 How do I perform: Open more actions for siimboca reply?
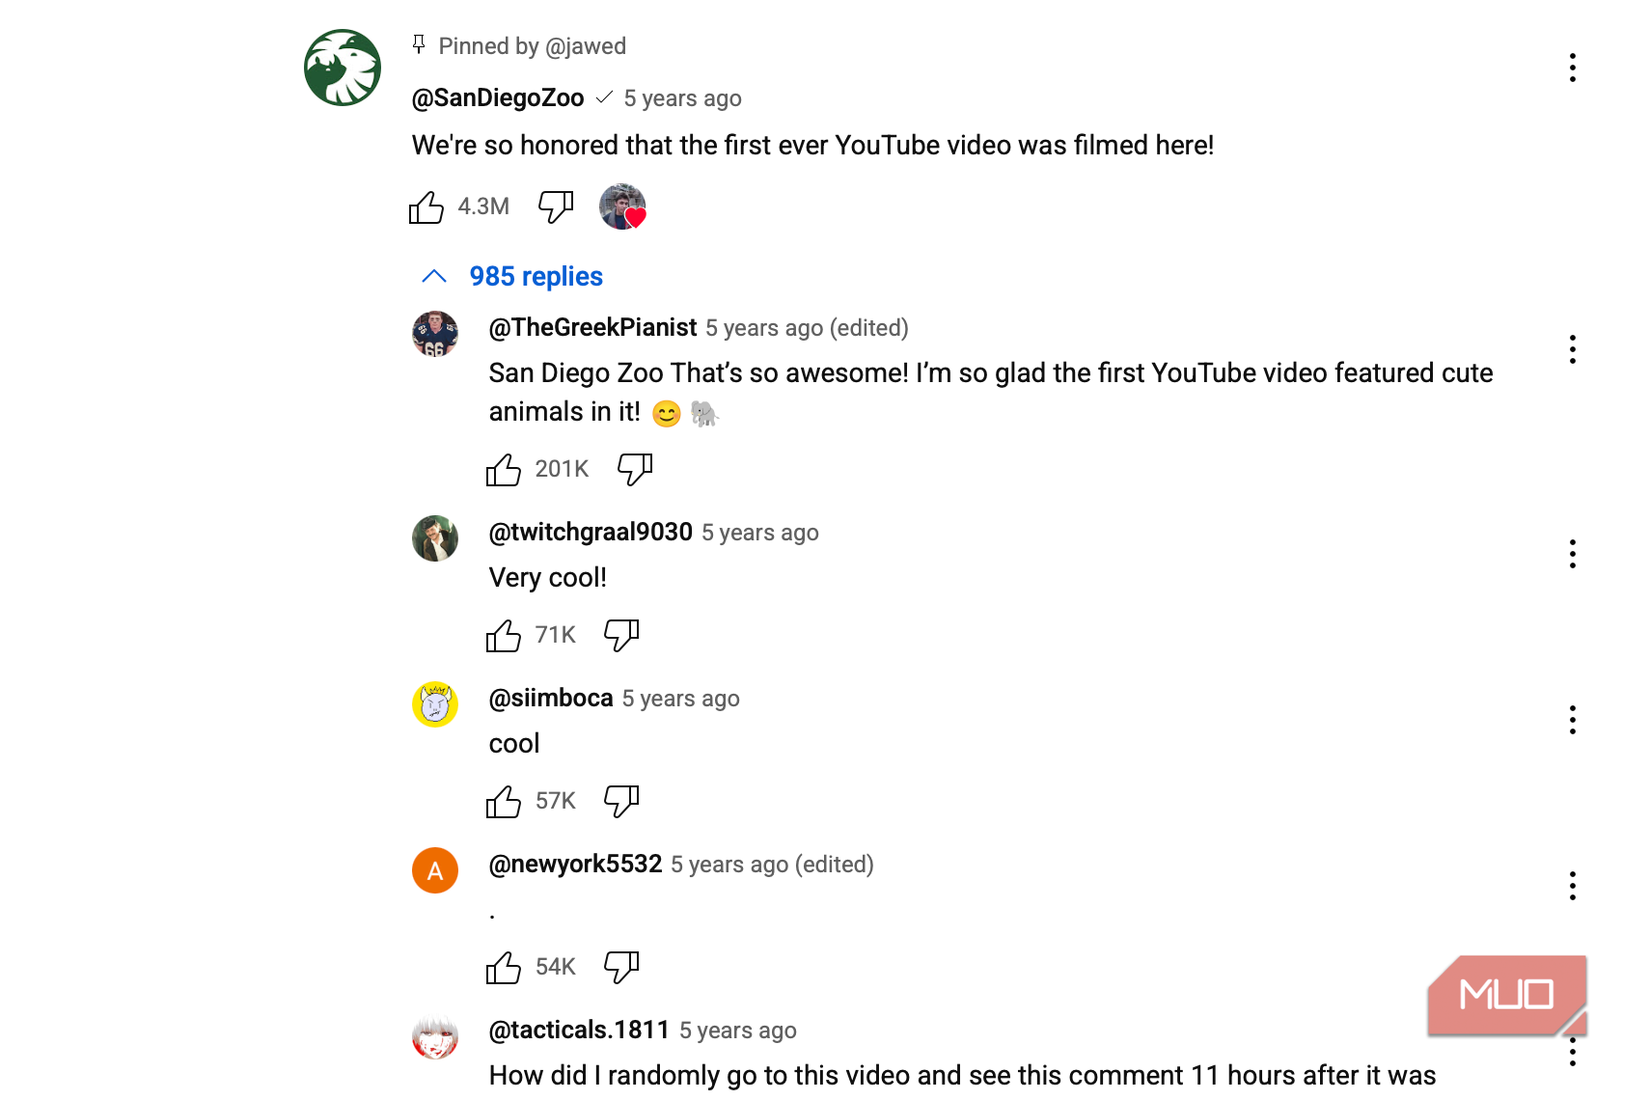1572,720
